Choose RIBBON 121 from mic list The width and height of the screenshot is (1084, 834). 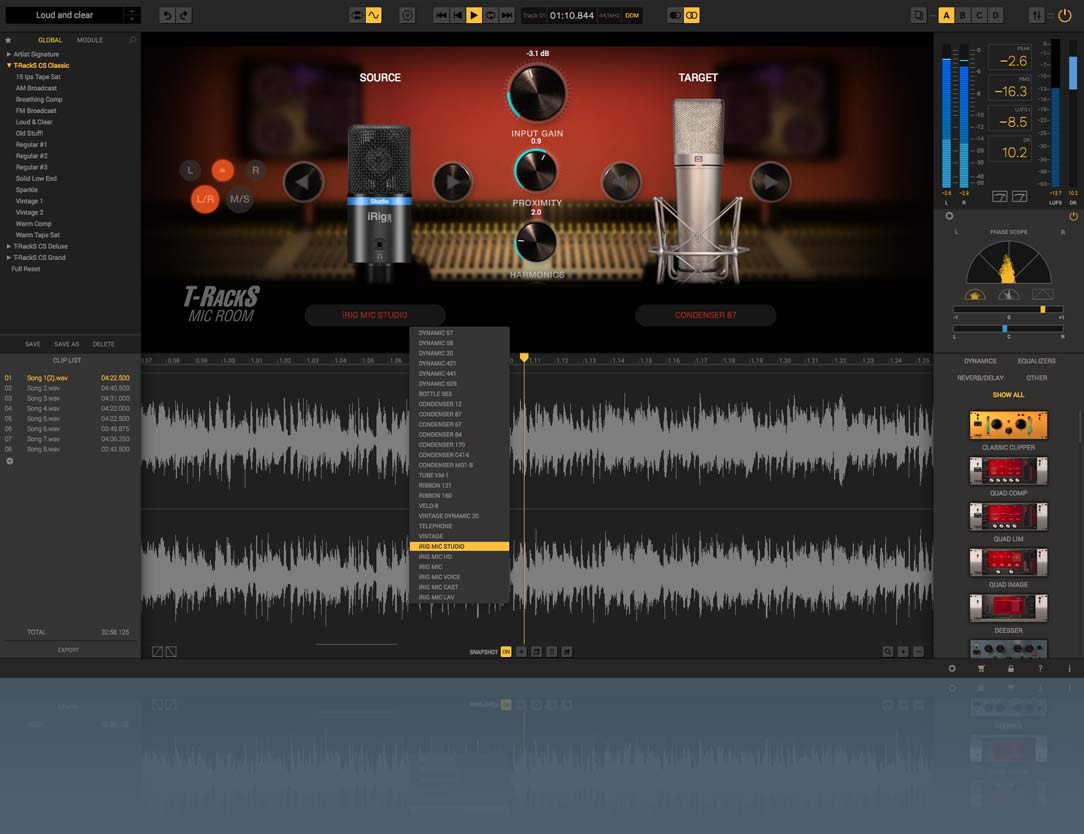(459, 485)
